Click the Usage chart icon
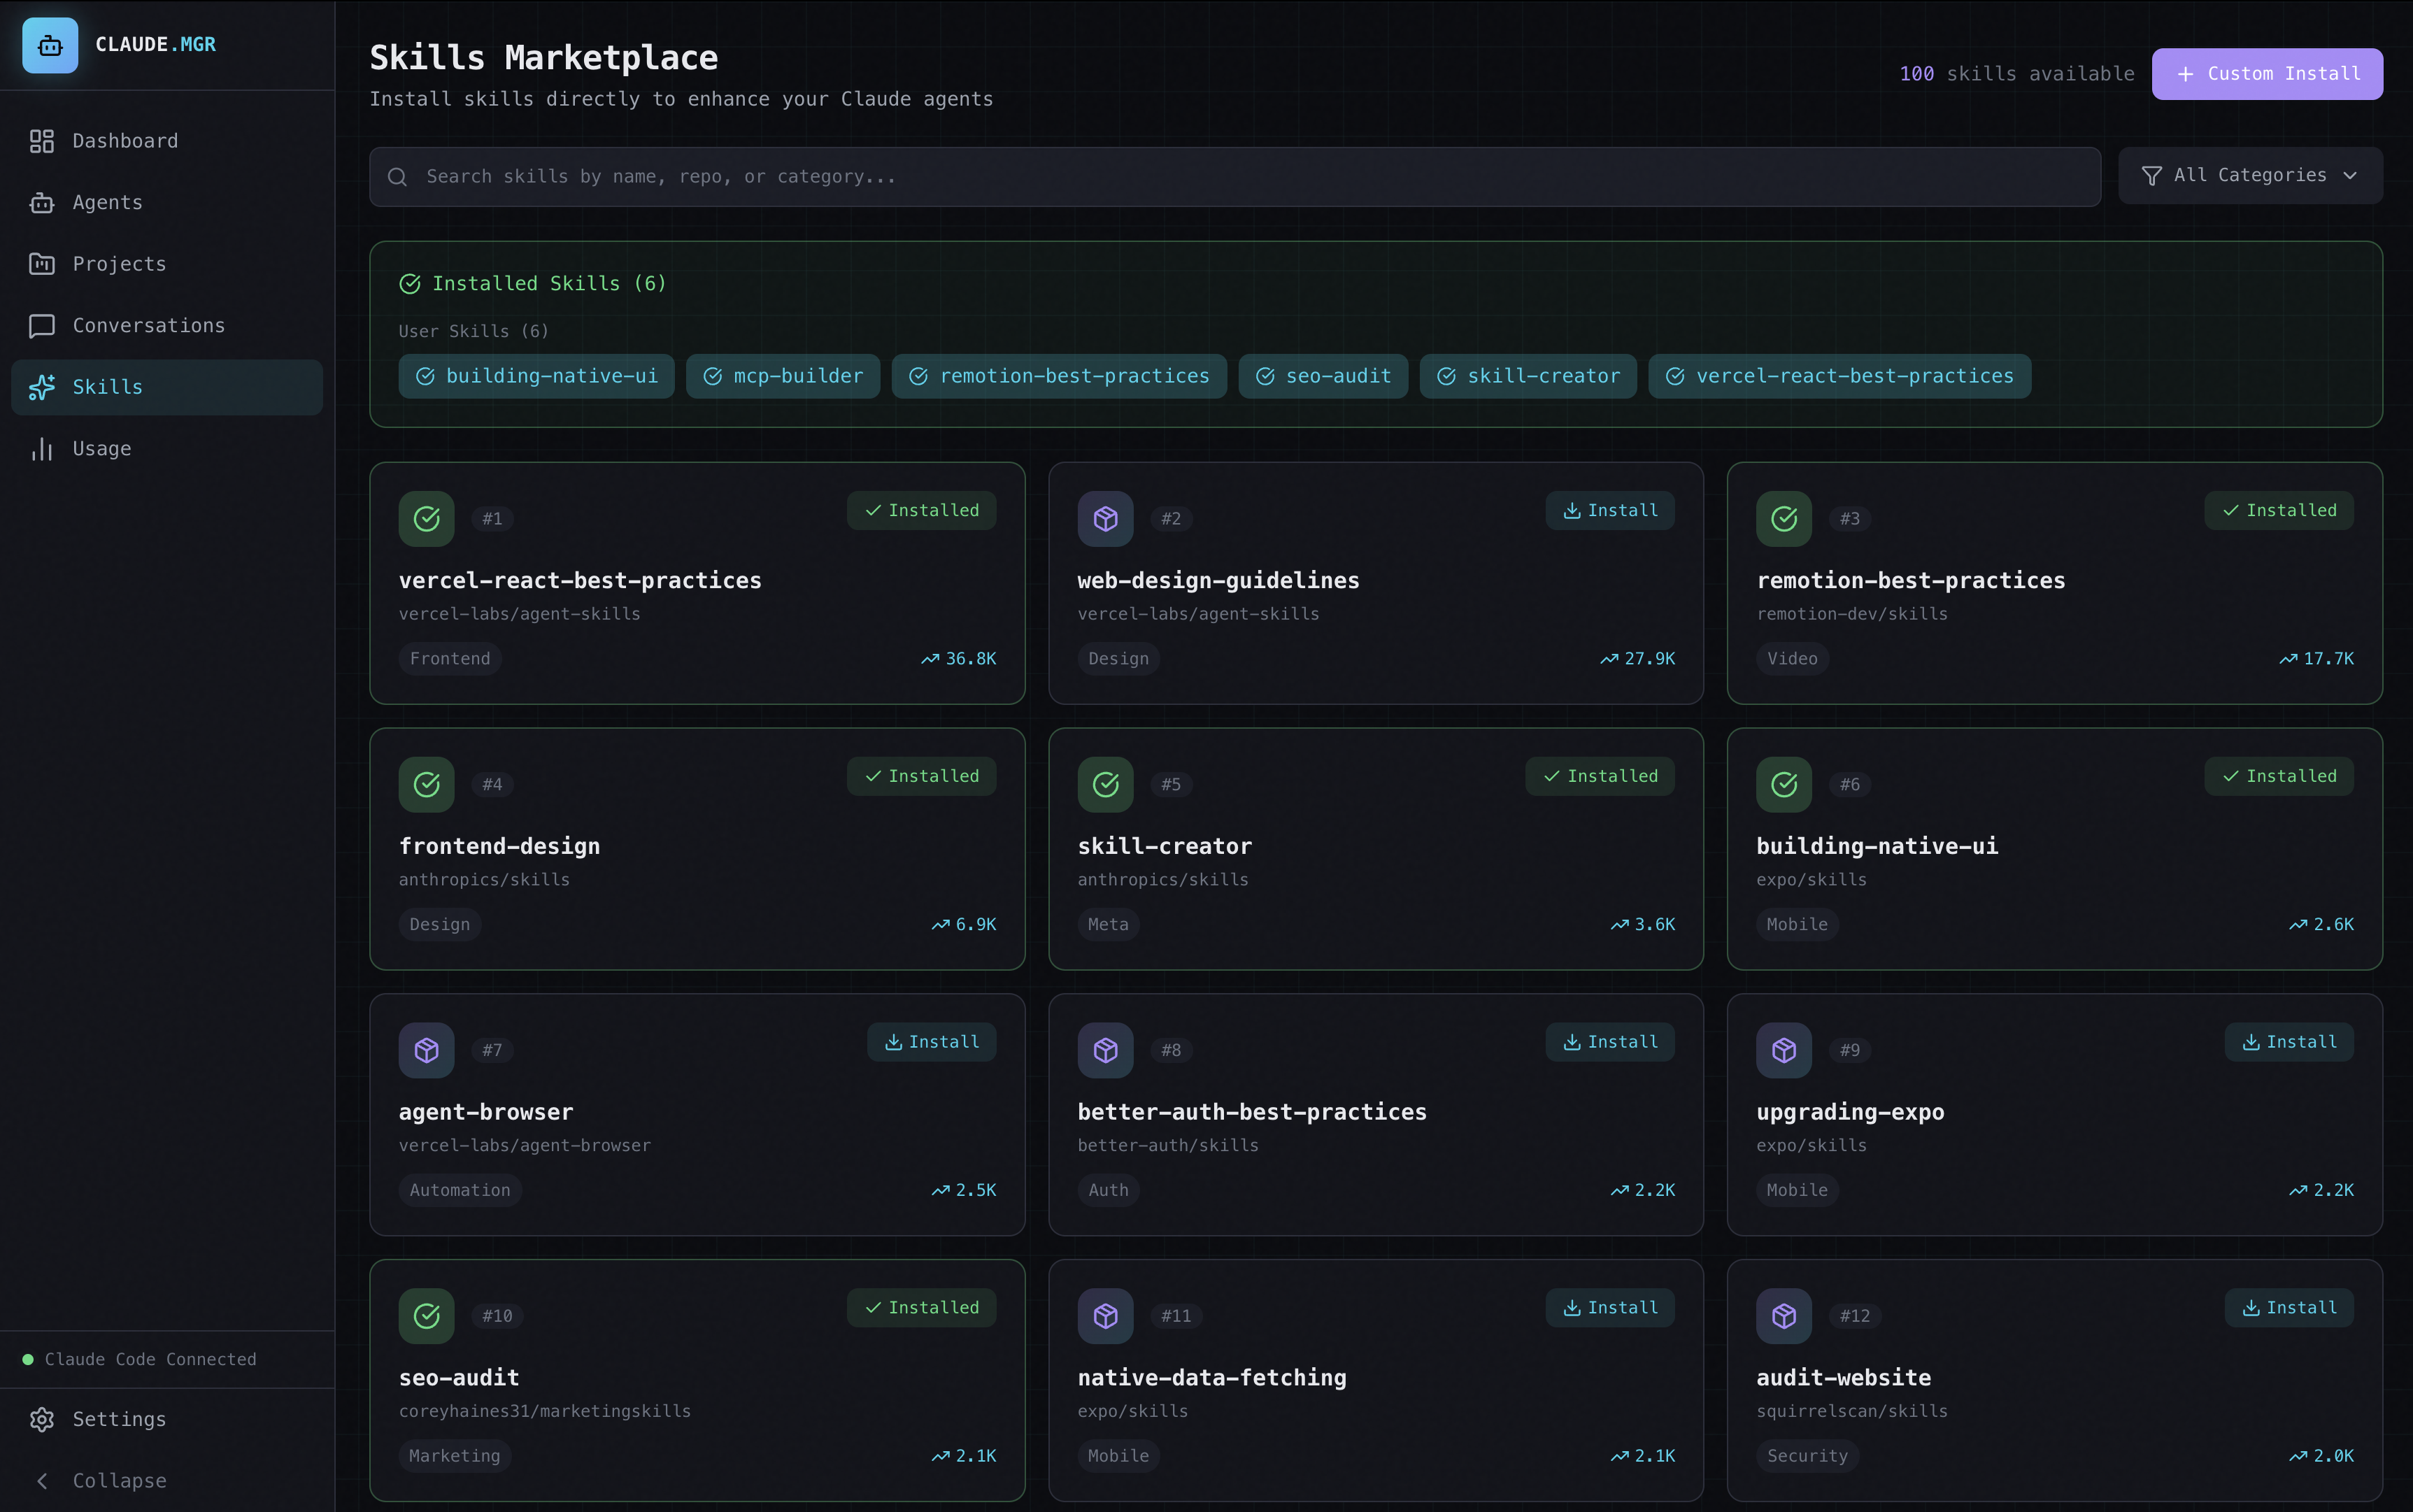Image resolution: width=2413 pixels, height=1512 pixels. point(41,448)
